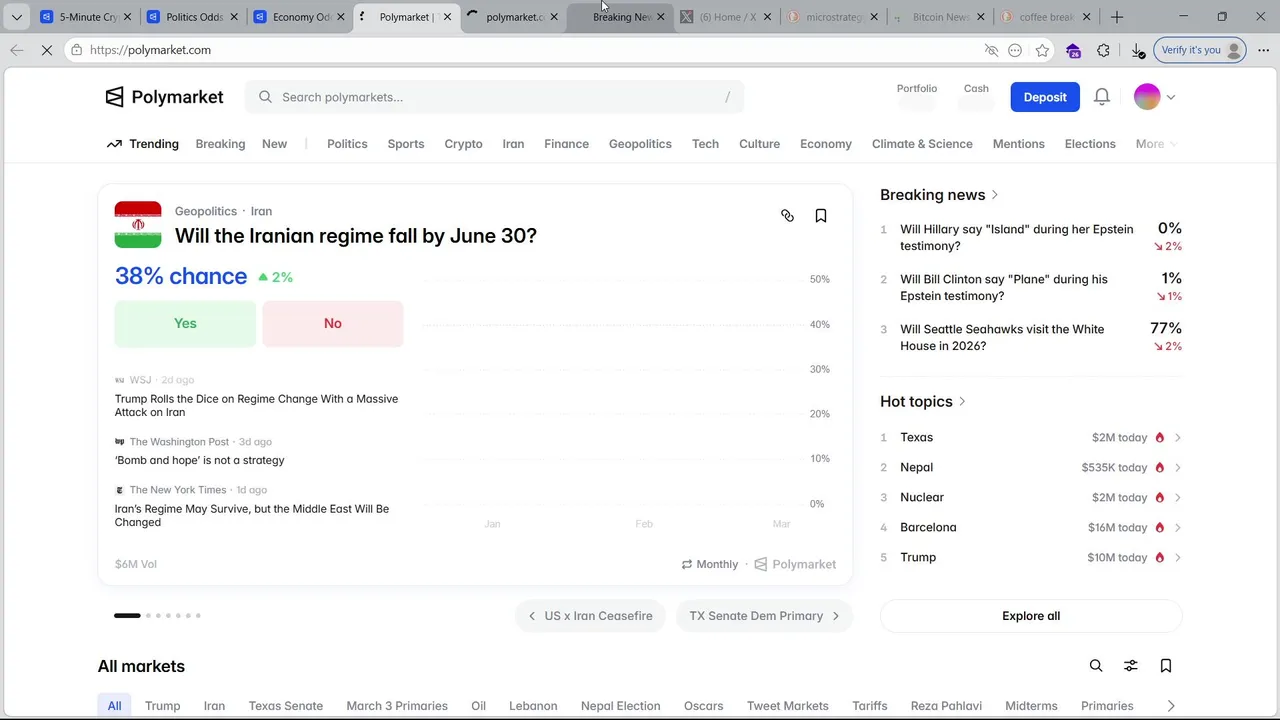The height and width of the screenshot is (720, 1280).
Task: Open the browser extensions puzzle icon
Action: [1104, 50]
